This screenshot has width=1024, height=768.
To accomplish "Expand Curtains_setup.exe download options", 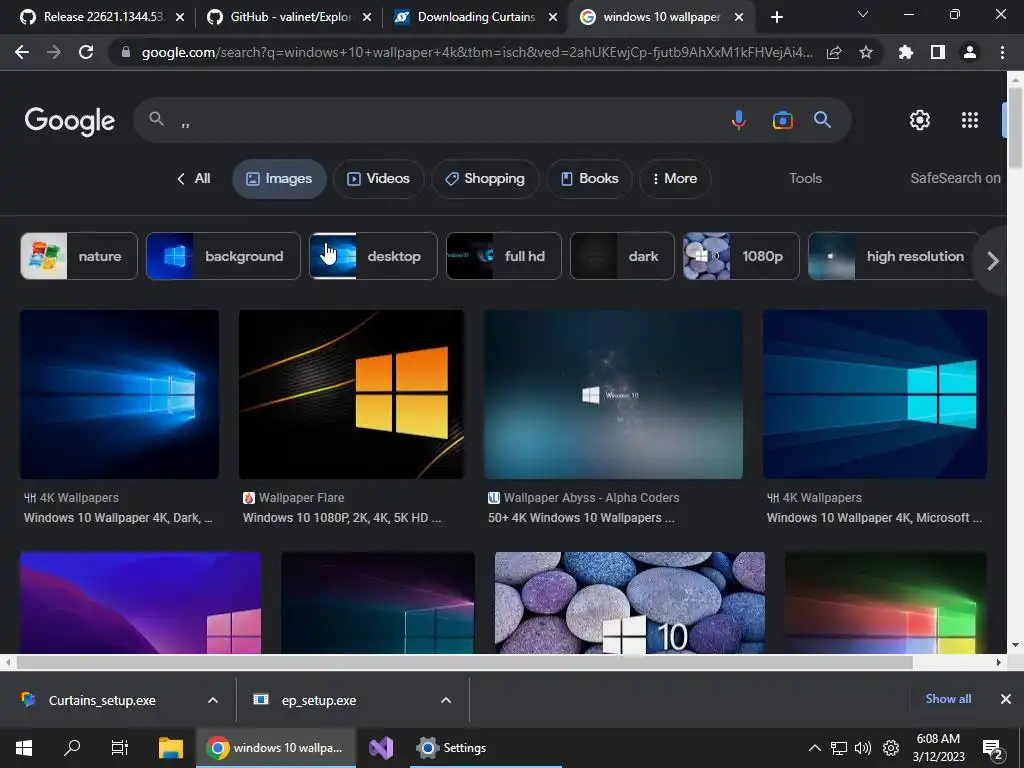I will [x=213, y=700].
